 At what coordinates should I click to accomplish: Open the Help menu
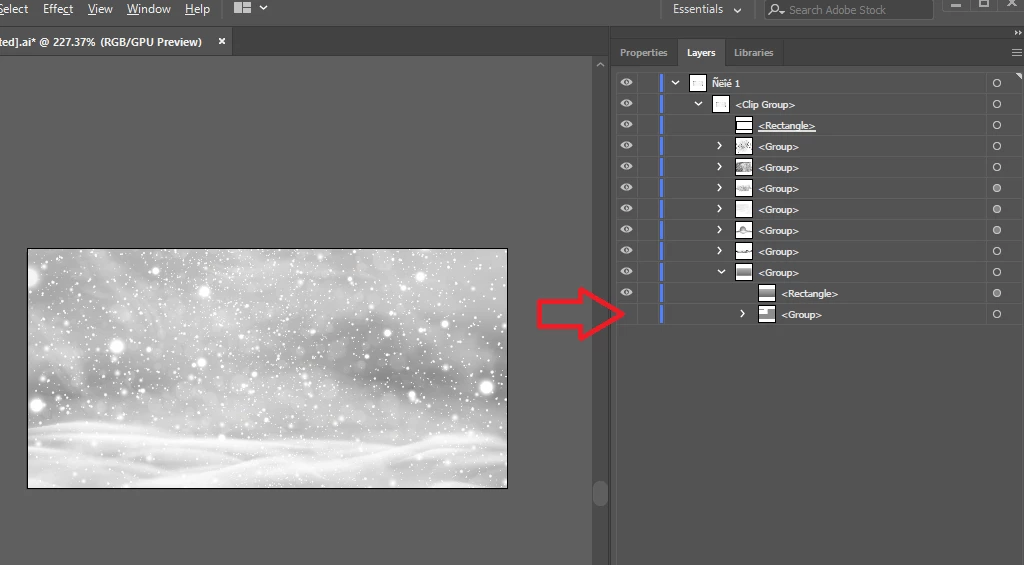[197, 9]
